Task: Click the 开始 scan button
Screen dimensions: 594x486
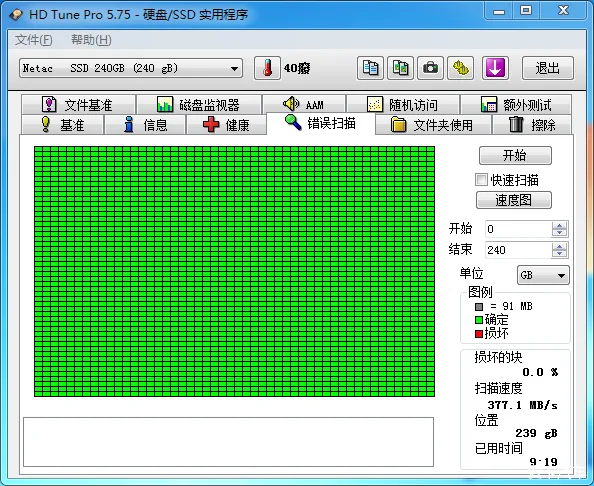Action: 515,155
